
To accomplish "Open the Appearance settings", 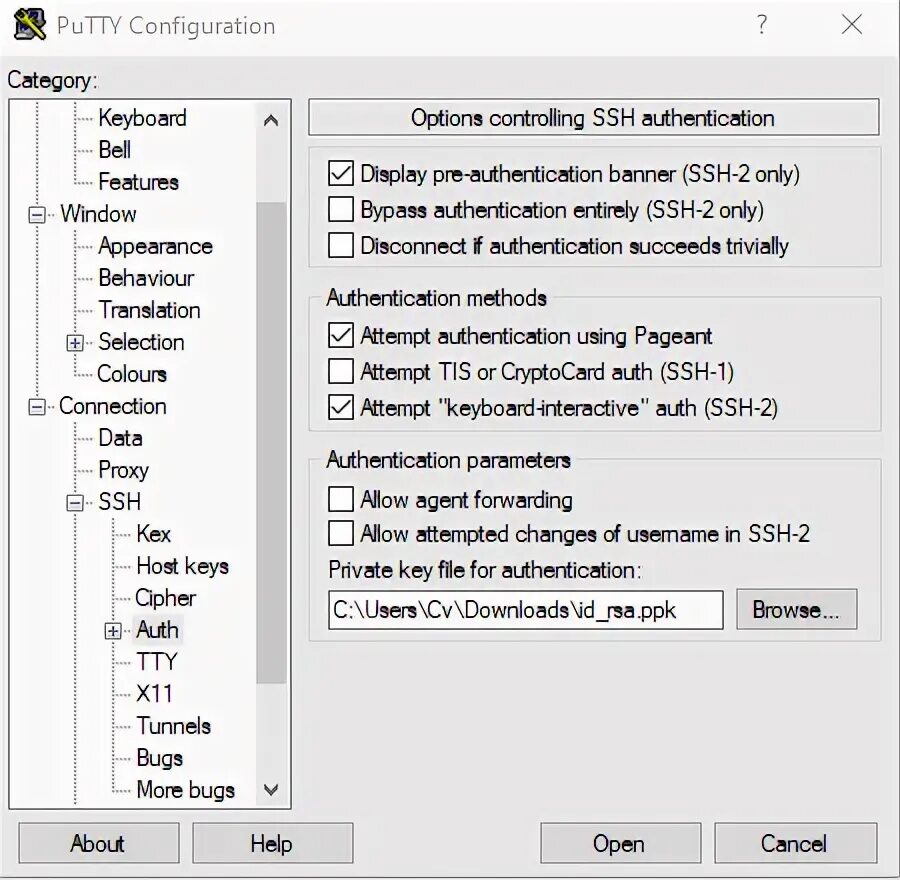I will click(156, 246).
